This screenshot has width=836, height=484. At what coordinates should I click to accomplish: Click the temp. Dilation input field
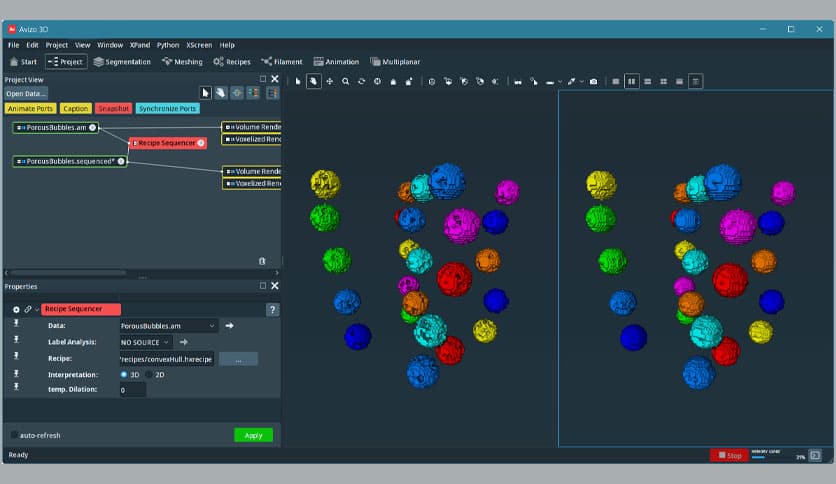click(132, 390)
